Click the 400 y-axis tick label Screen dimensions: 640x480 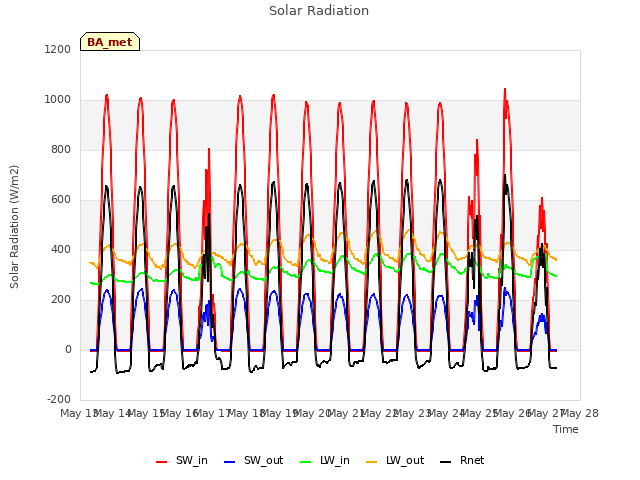61,249
